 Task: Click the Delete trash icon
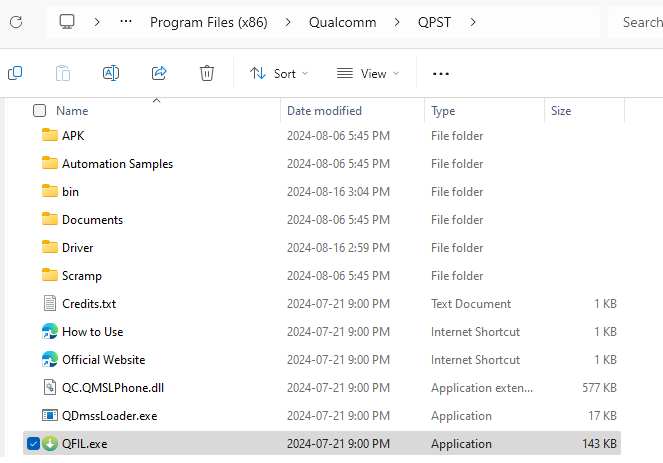pyautogui.click(x=207, y=73)
